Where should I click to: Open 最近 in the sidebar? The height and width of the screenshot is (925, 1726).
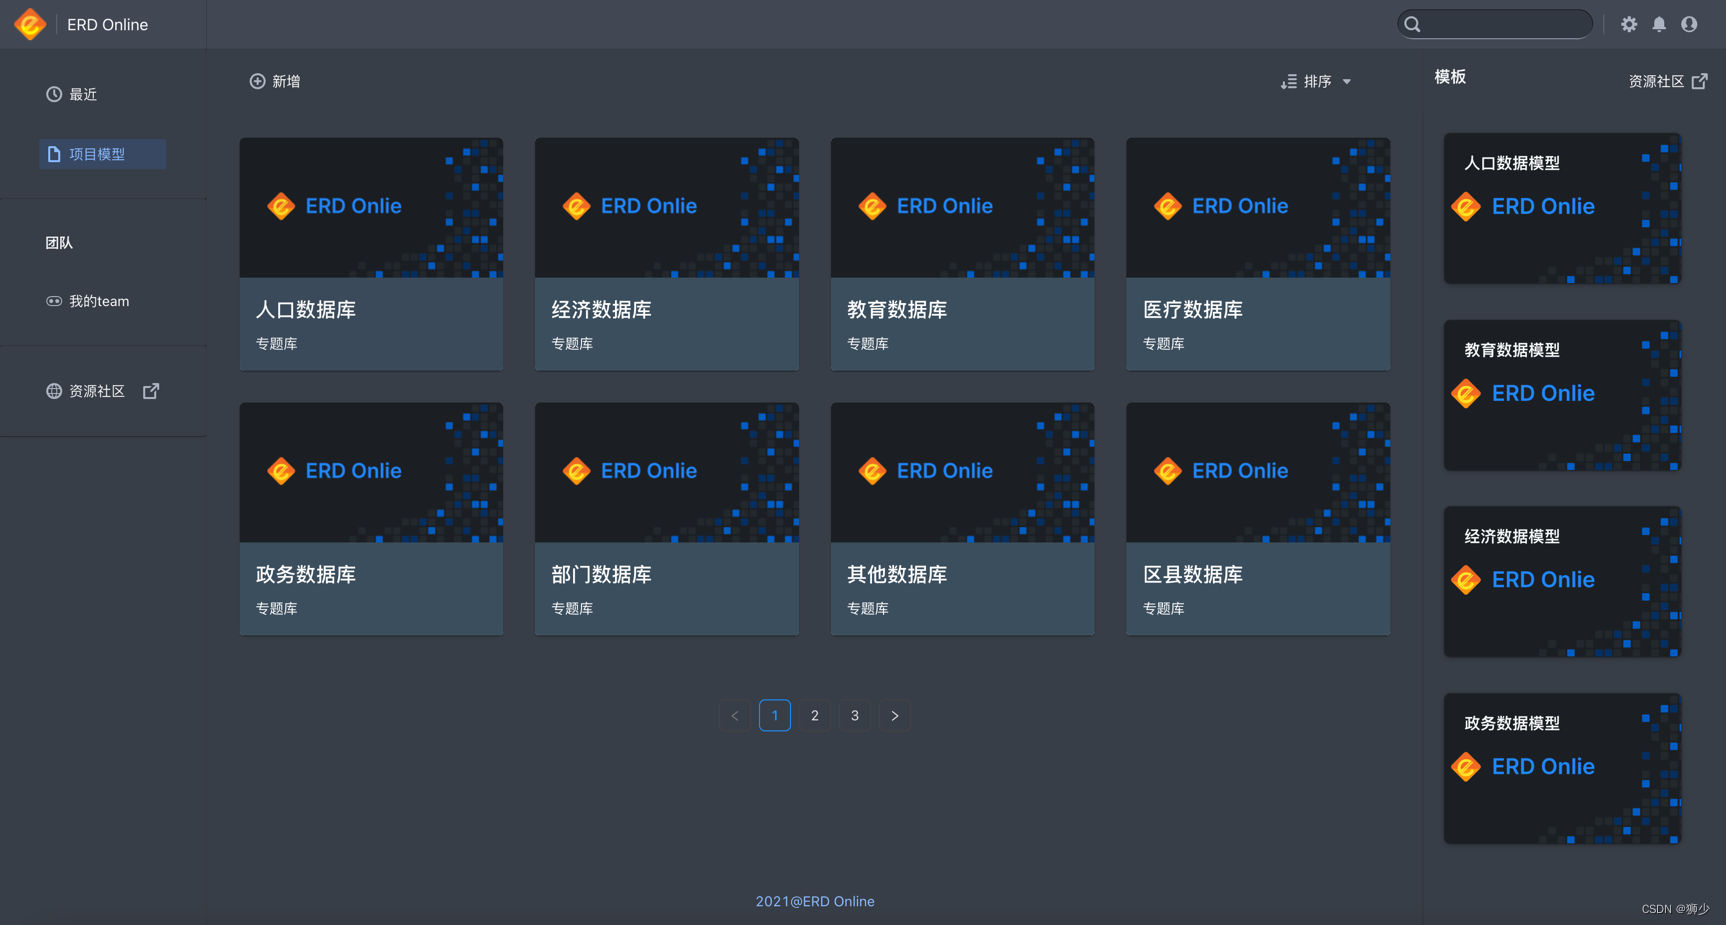71,94
